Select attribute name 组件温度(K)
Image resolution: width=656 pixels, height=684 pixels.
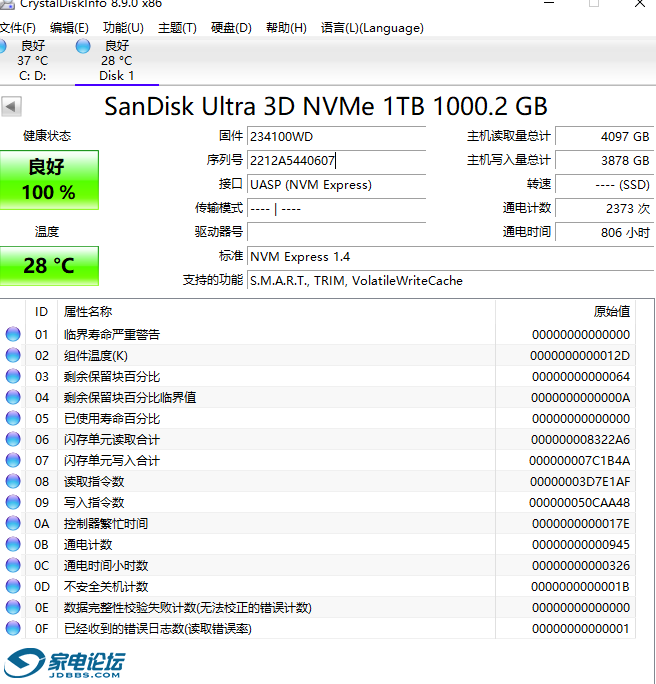coord(96,356)
